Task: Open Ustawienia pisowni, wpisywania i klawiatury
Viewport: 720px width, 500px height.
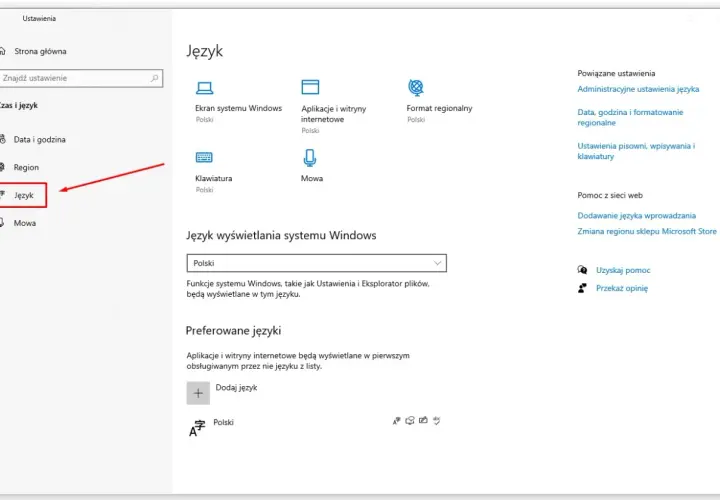Action: pyautogui.click(x=636, y=151)
